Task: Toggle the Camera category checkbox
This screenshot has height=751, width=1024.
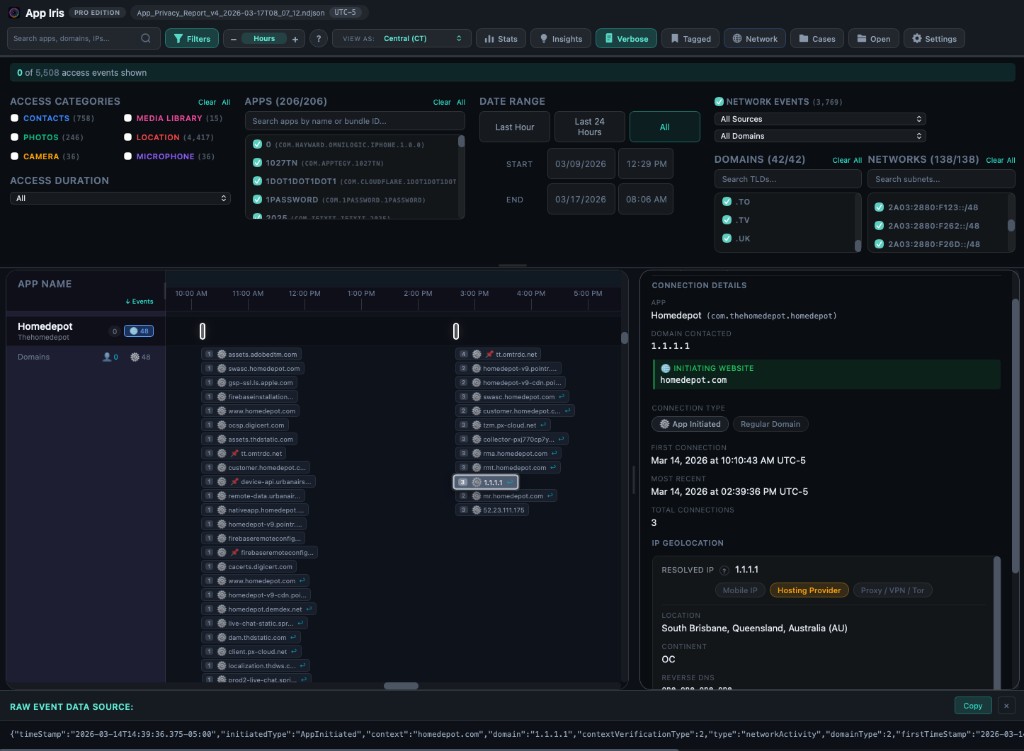Action: click(14, 156)
